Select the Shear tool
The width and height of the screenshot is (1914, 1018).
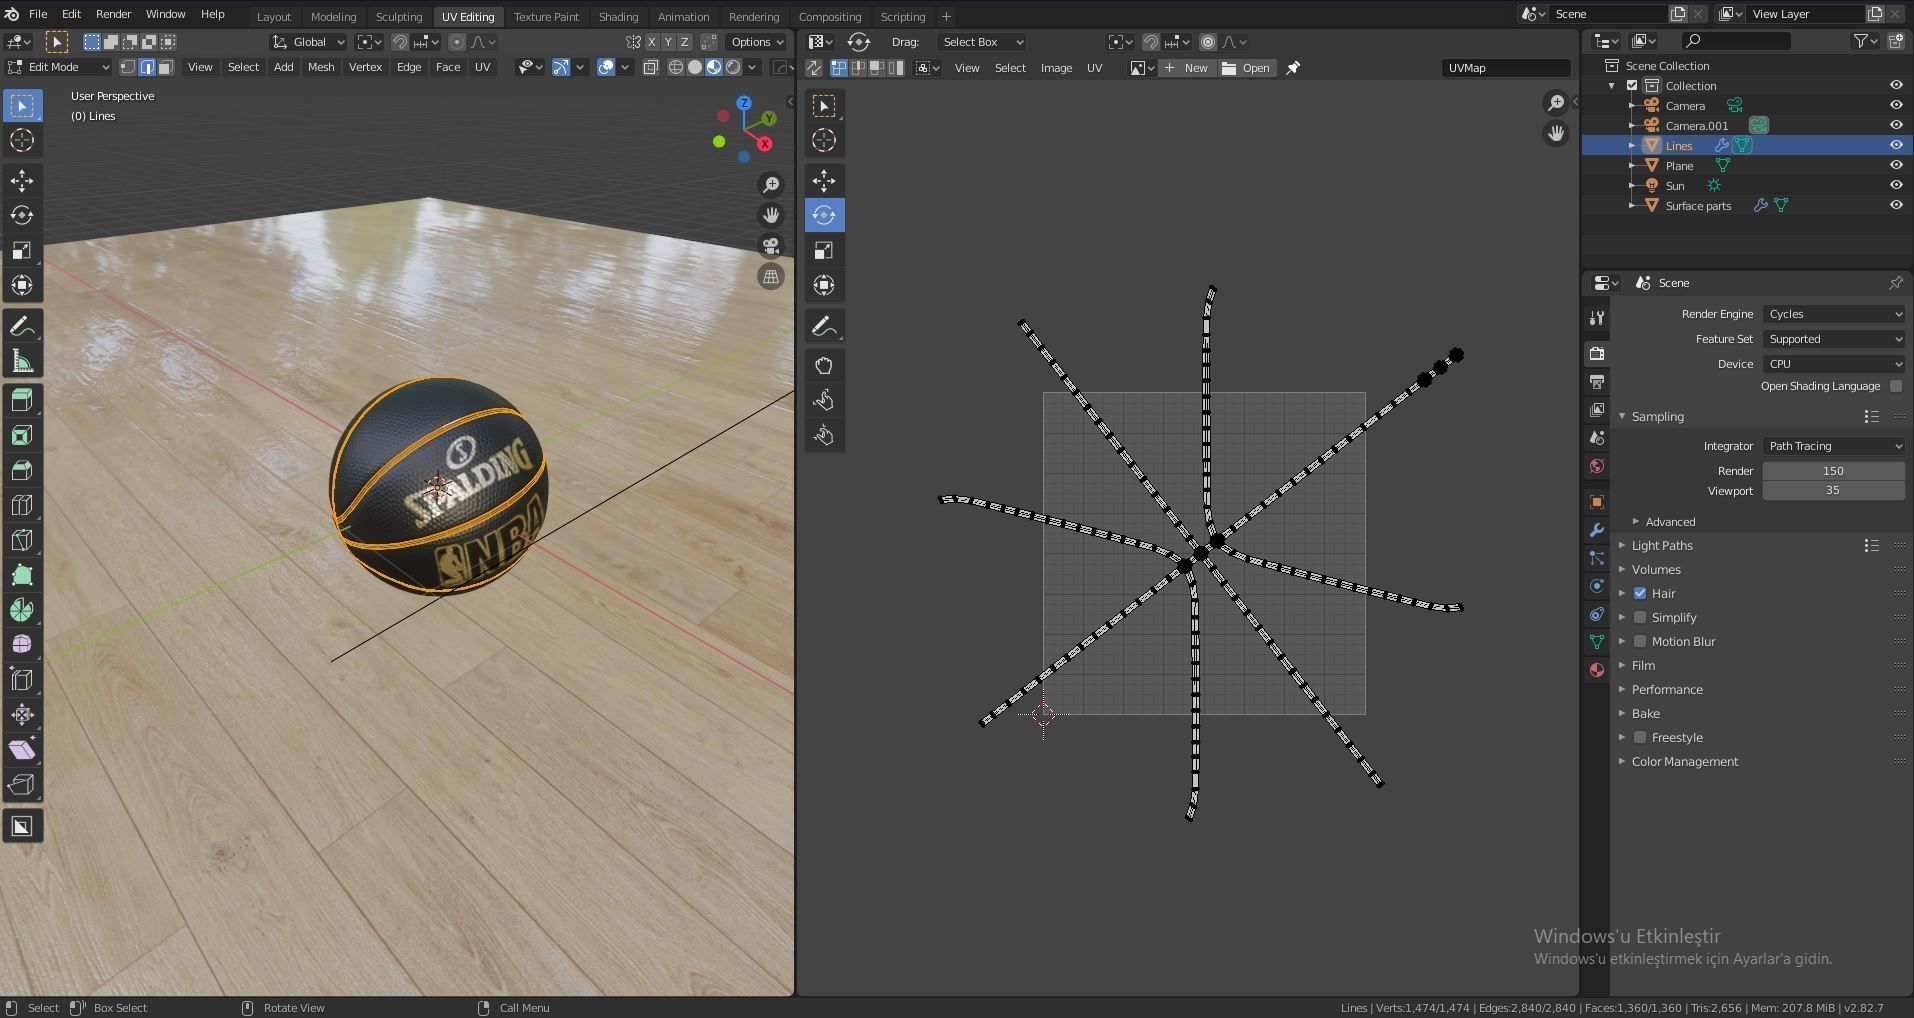click(22, 750)
